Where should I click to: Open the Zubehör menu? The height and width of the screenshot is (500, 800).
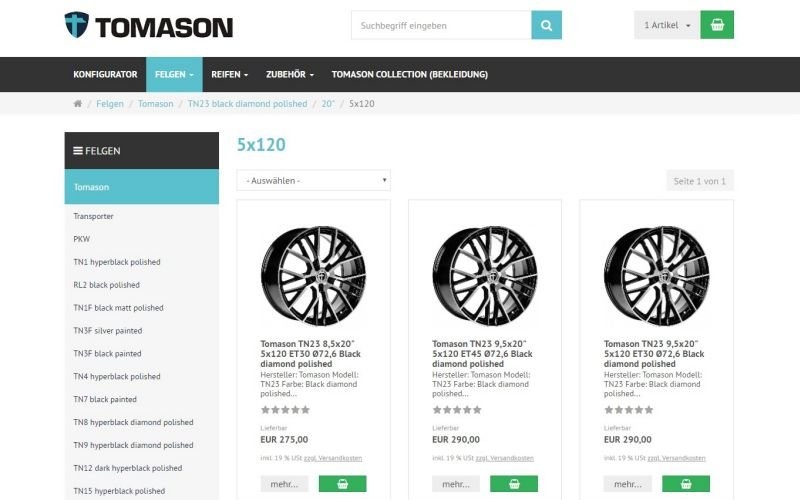(289, 75)
